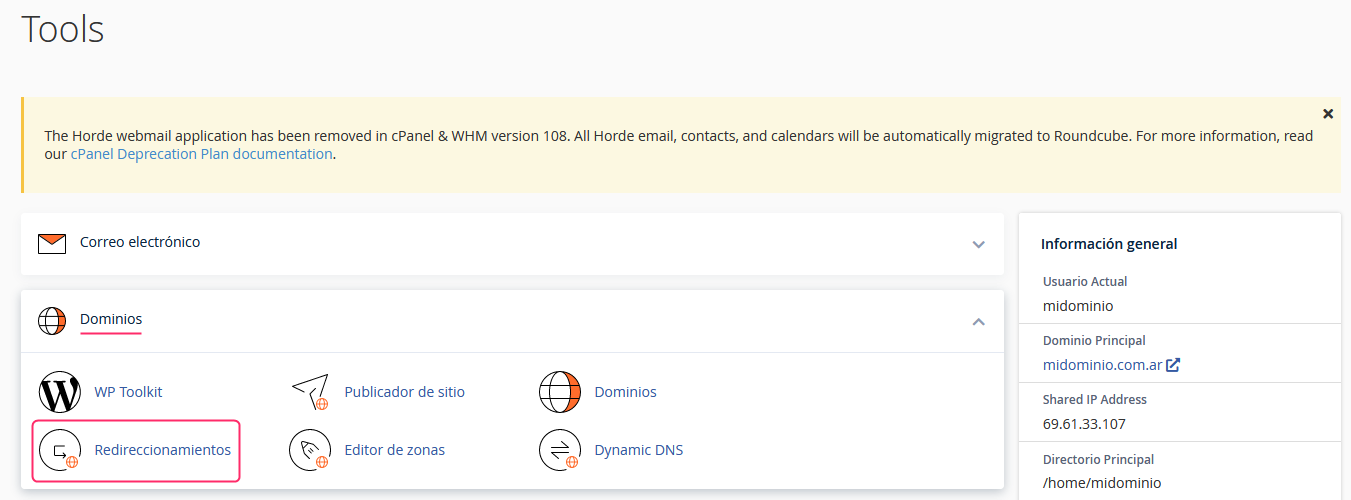Open the Publicador de sitio text link
Image resolution: width=1351 pixels, height=500 pixels.
(404, 392)
